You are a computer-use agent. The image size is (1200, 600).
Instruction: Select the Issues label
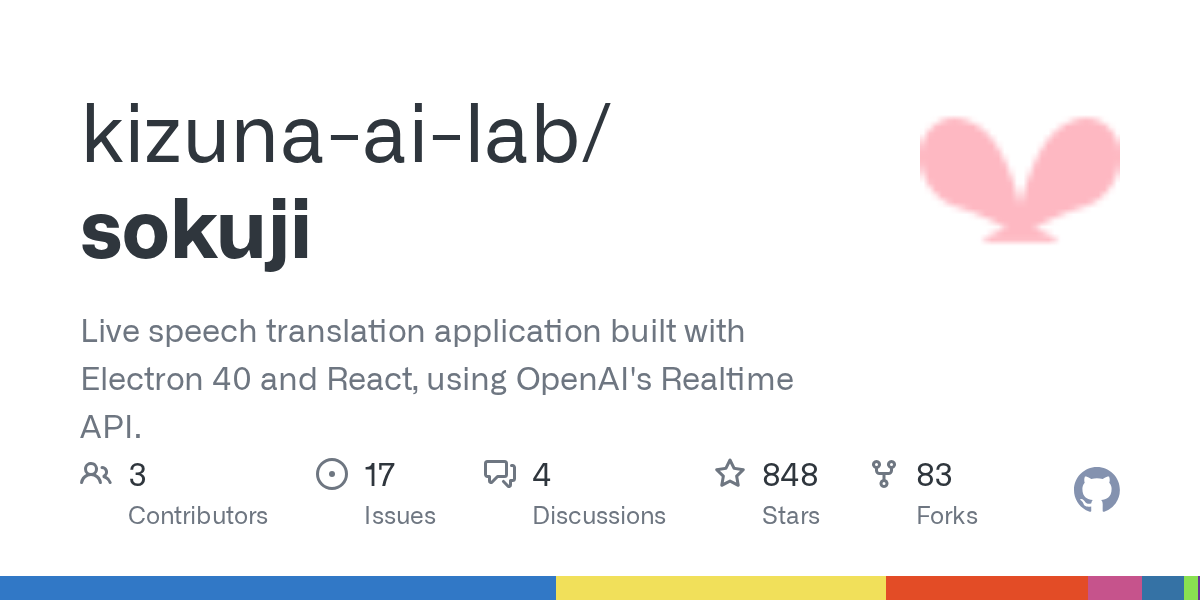(400, 516)
